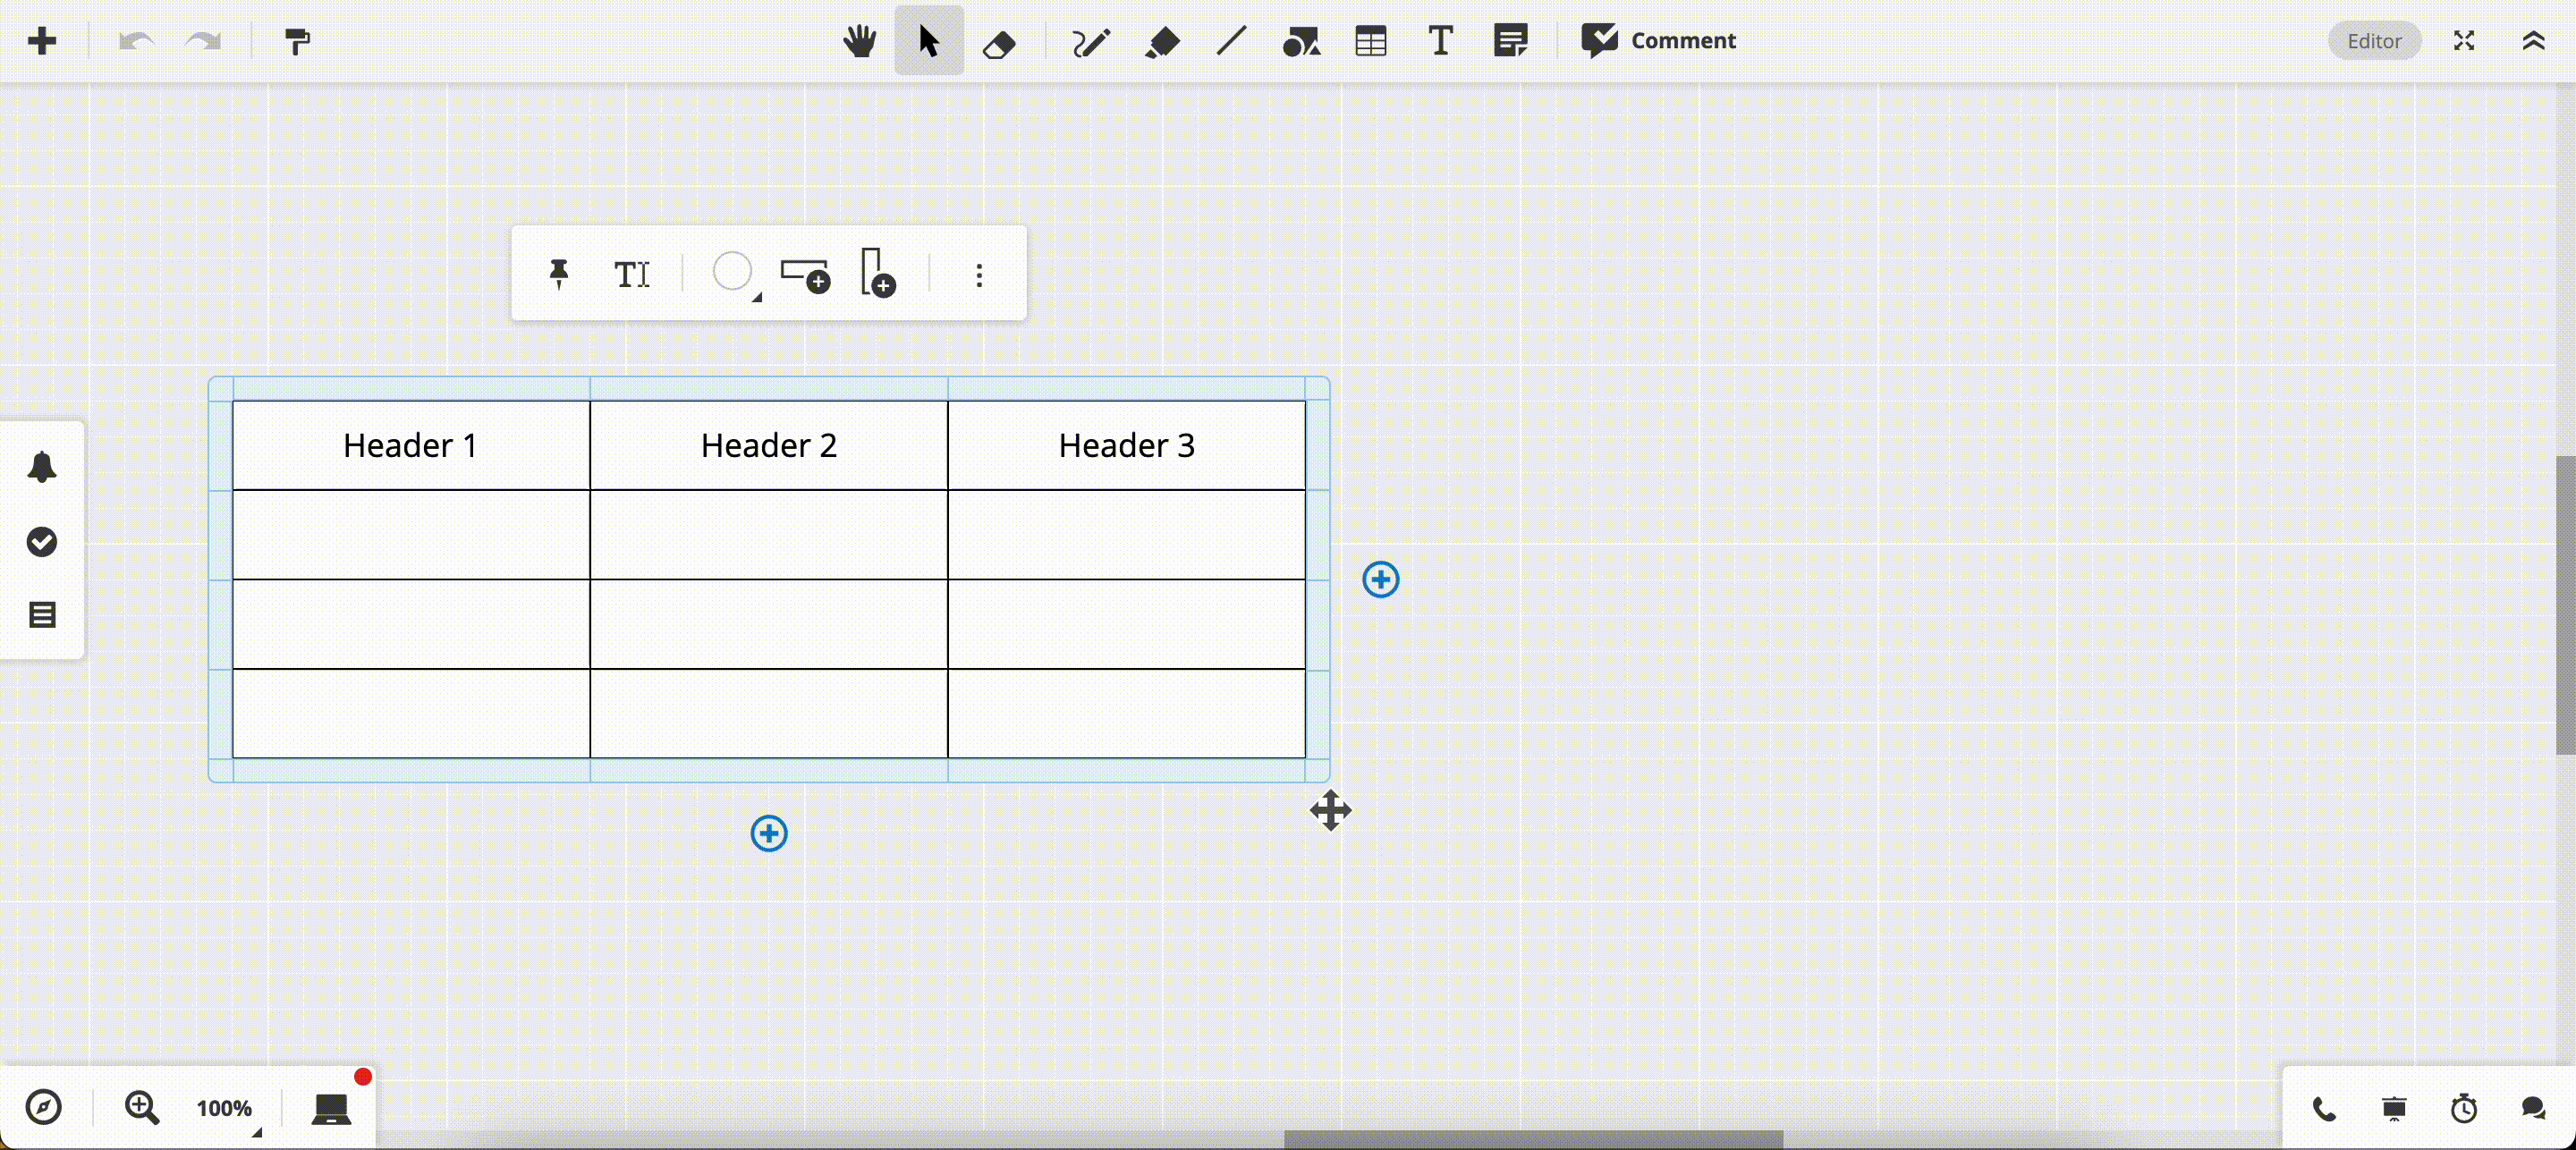Pick the freehand Pen tool
The image size is (2576, 1150).
point(1090,41)
